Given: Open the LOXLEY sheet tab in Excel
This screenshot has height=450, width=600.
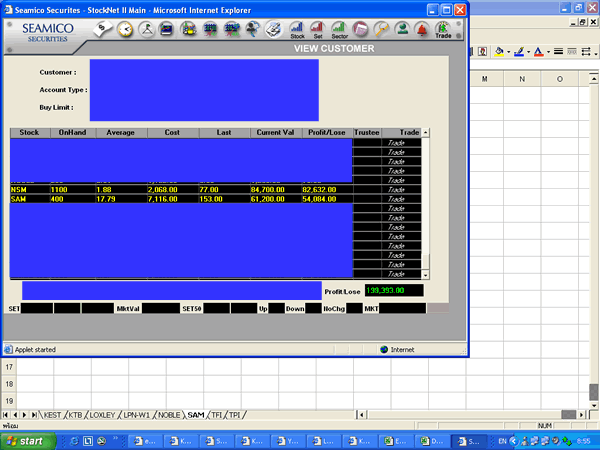Looking at the screenshot, I should [102, 415].
